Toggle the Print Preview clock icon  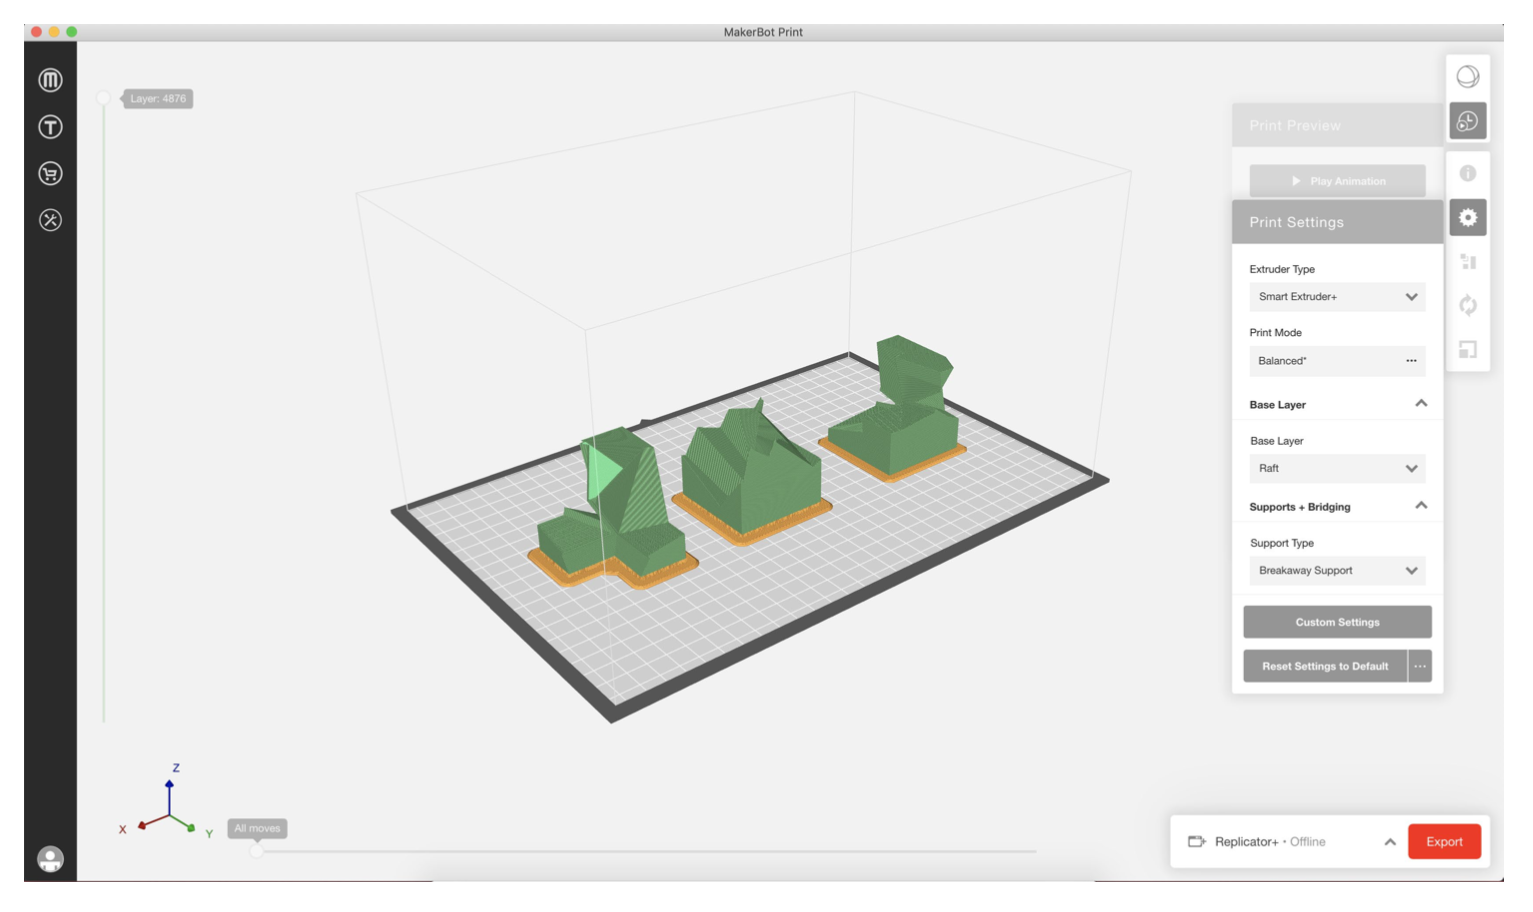1467,121
